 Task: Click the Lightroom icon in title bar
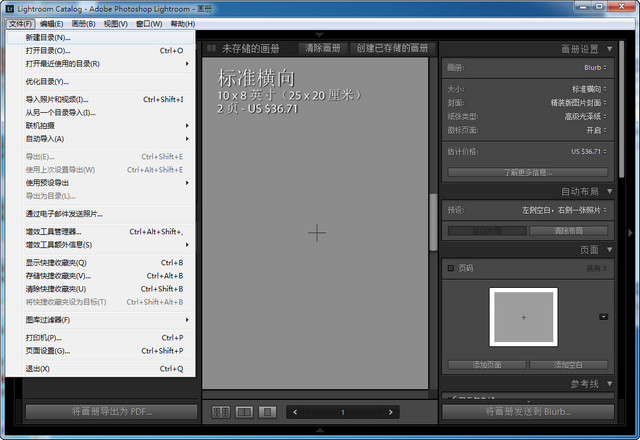9,8
